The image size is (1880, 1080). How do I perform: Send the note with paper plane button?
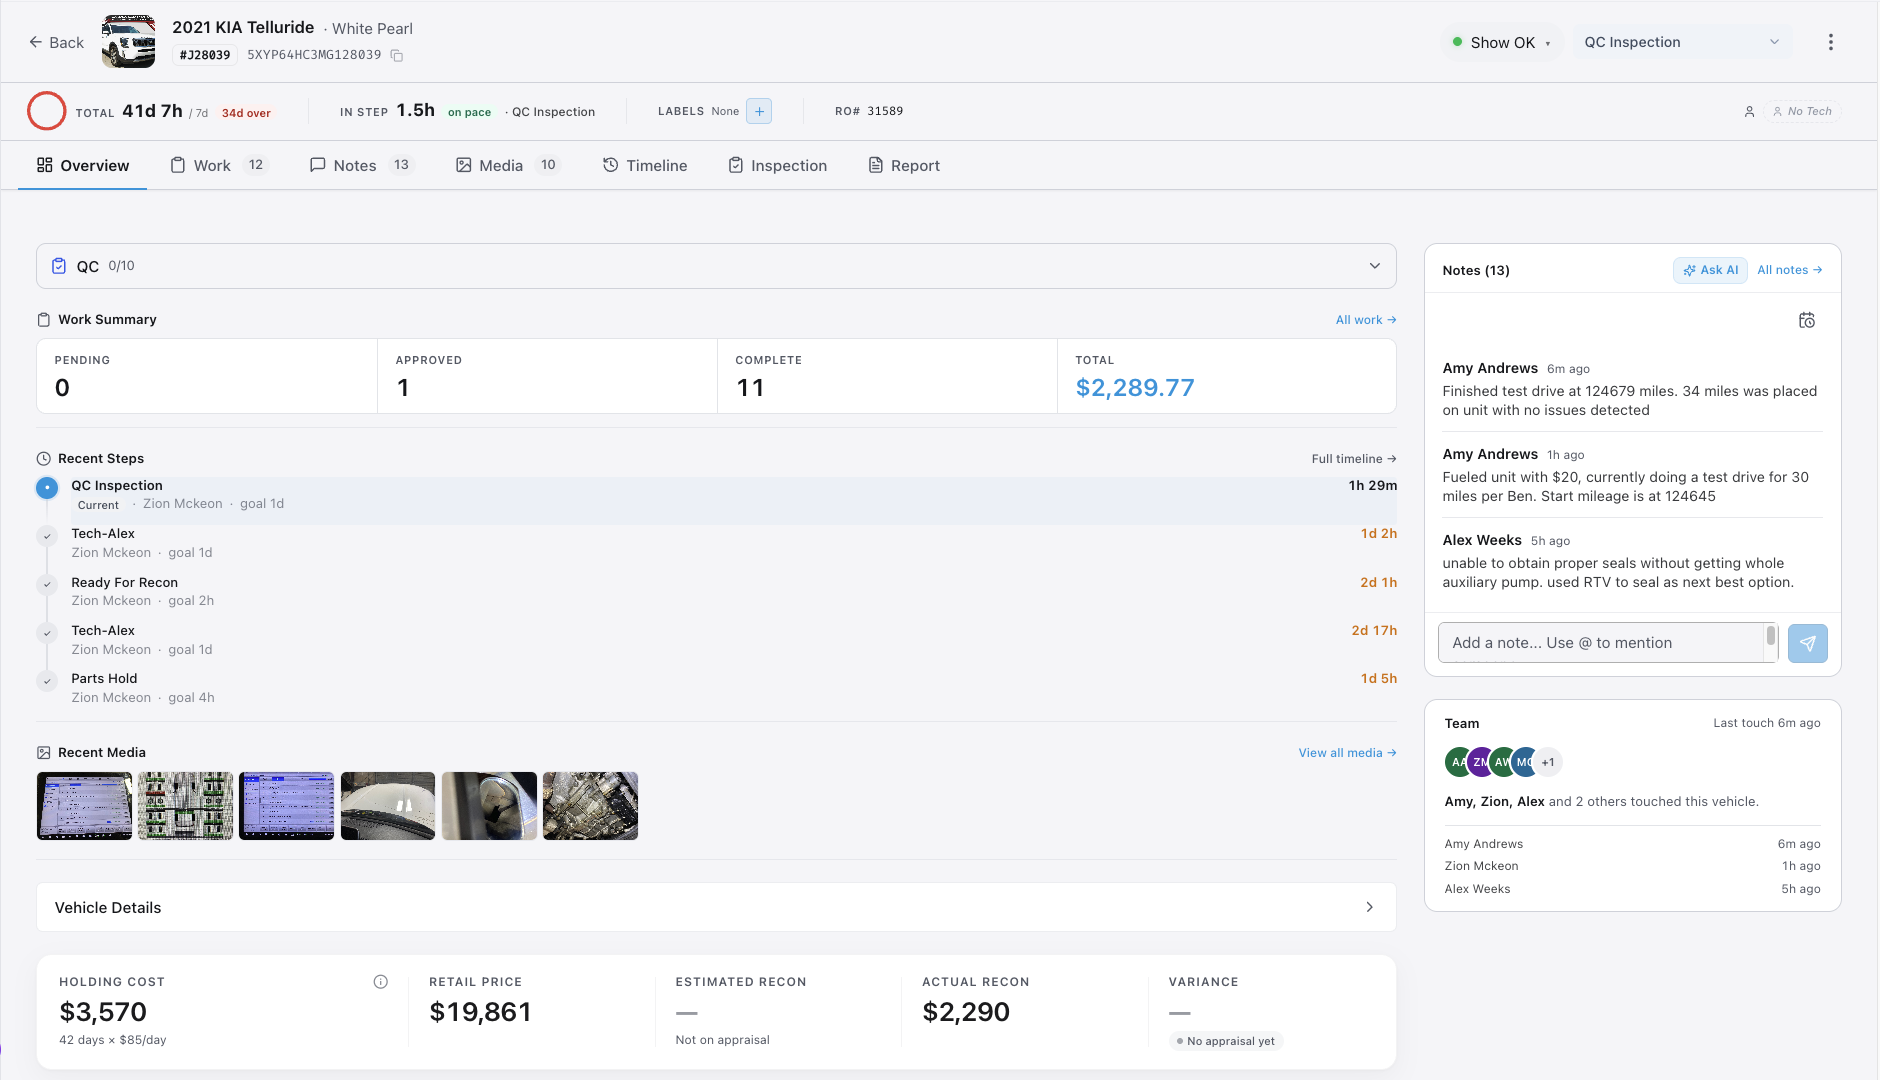(1807, 643)
